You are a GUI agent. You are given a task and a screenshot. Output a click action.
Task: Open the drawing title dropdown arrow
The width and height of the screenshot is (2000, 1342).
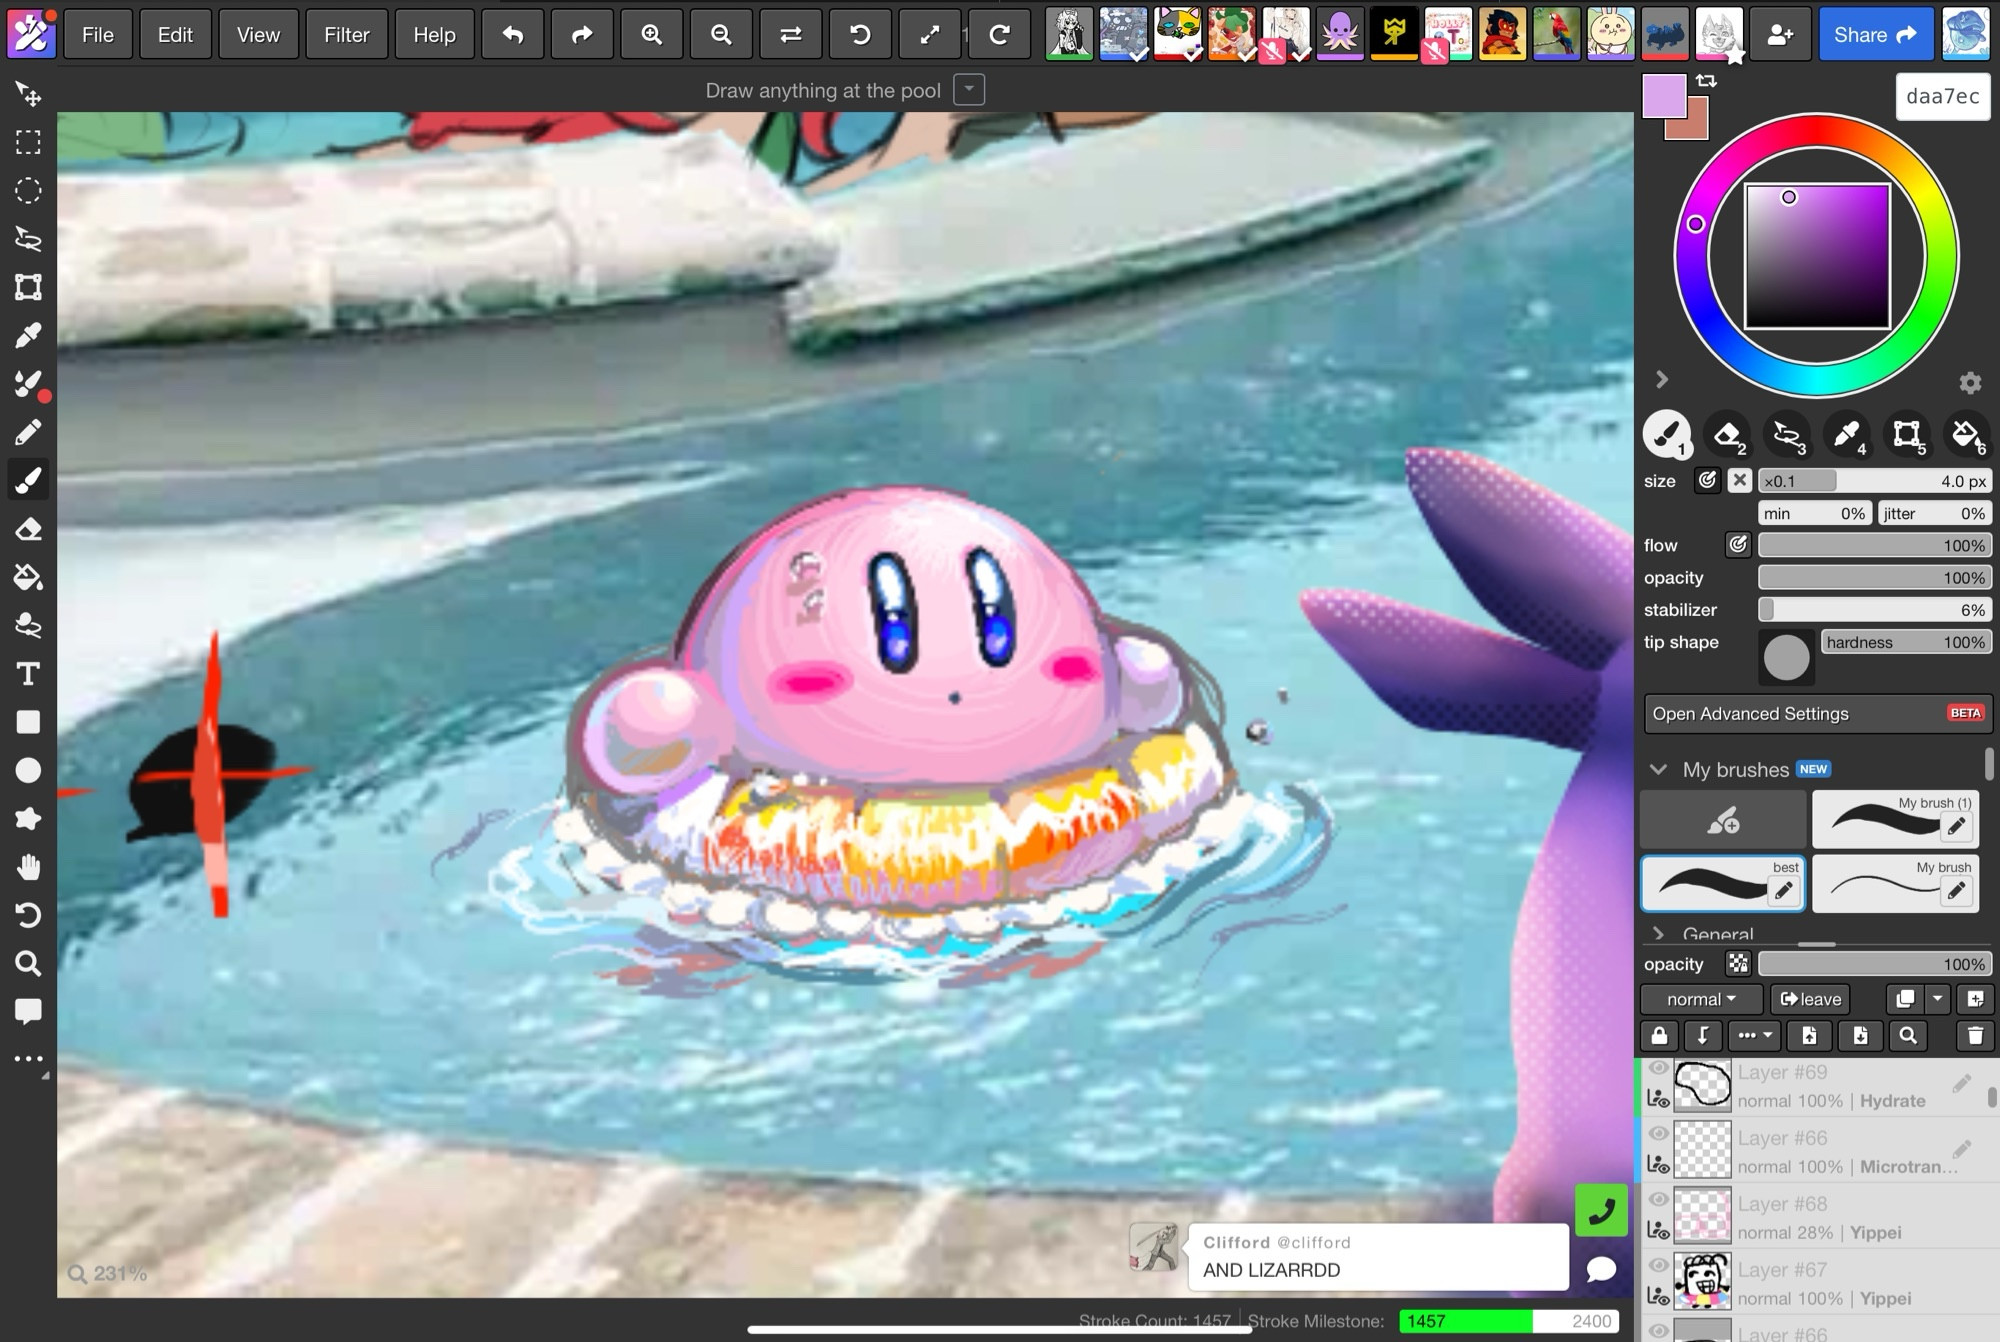click(969, 90)
